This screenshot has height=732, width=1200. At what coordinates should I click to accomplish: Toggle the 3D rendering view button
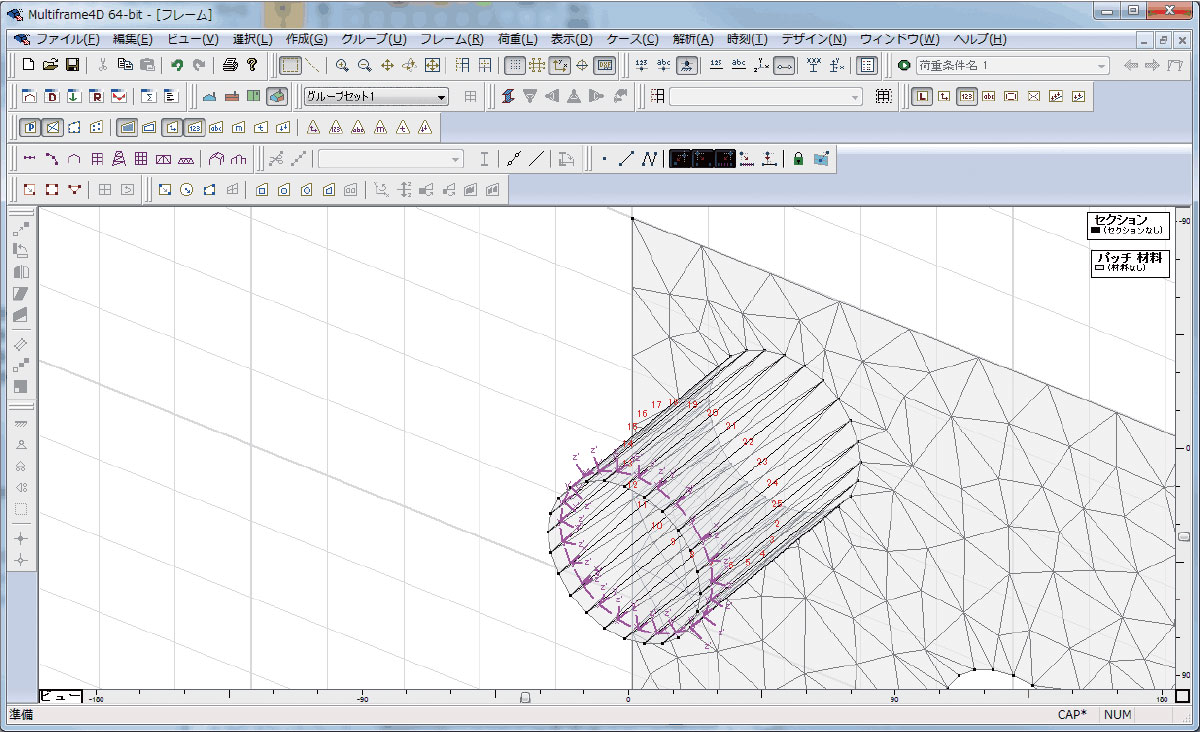click(x=277, y=96)
